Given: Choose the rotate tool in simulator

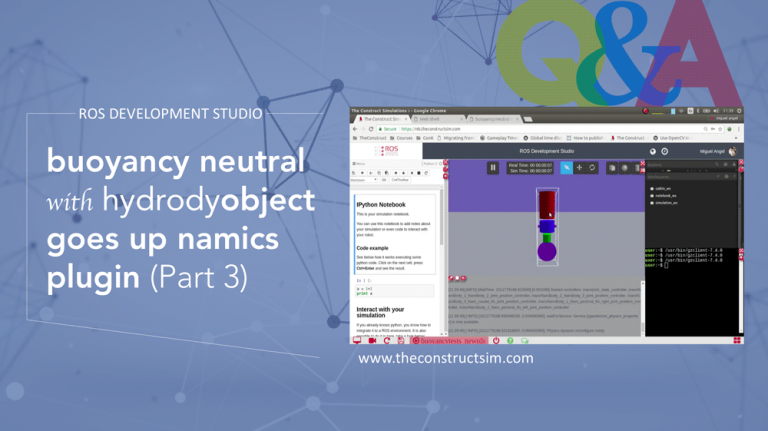Looking at the screenshot, I should tap(592, 168).
